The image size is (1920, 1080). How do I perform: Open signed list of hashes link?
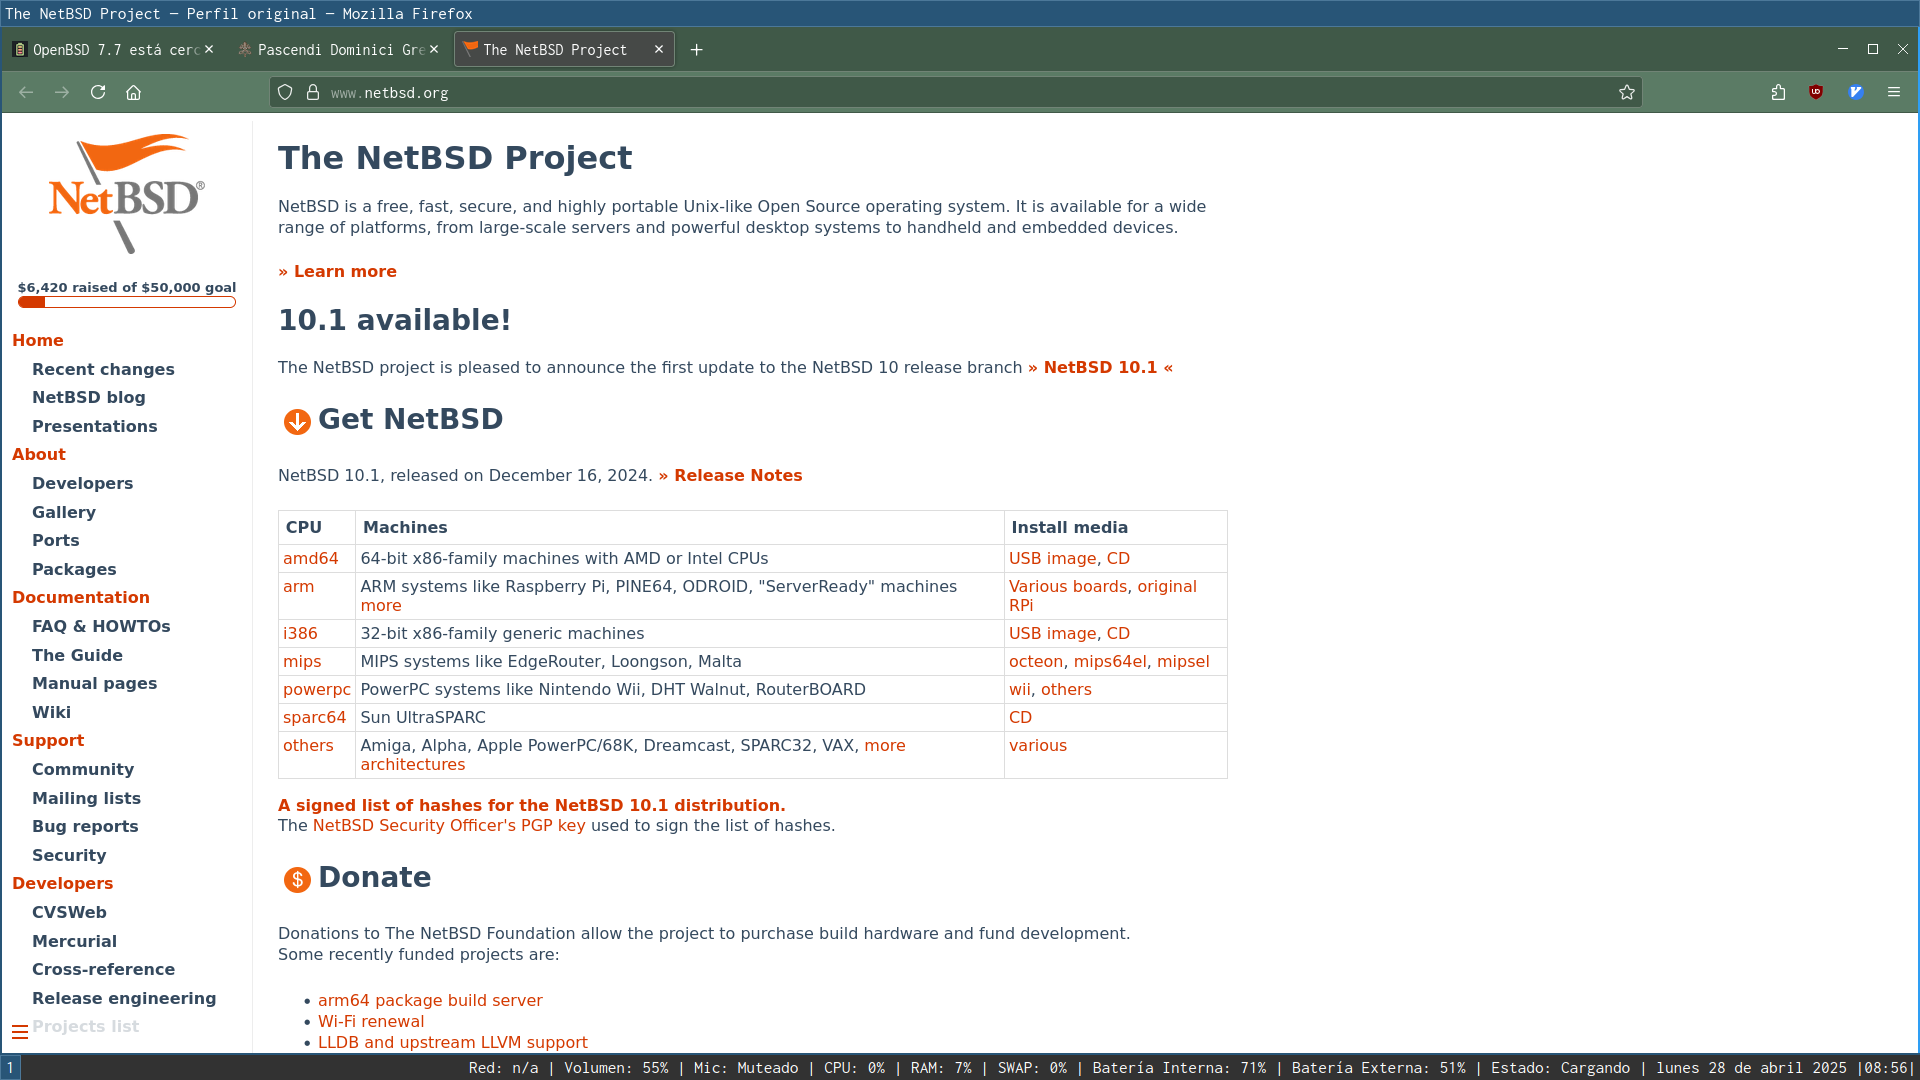coord(531,805)
